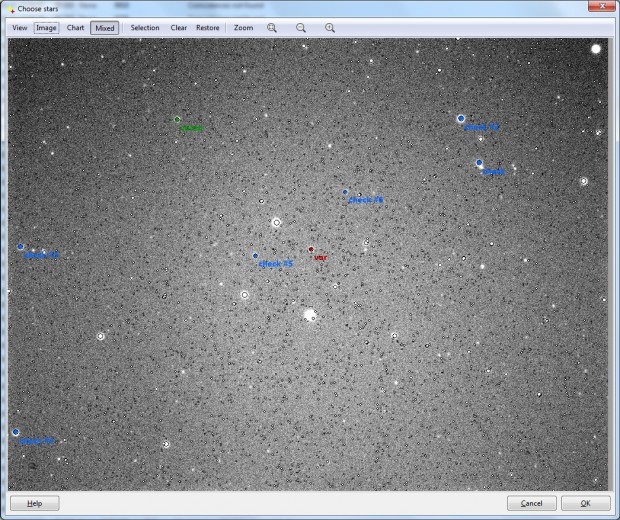Click the blue check marker in bottom-left corner

point(16,432)
